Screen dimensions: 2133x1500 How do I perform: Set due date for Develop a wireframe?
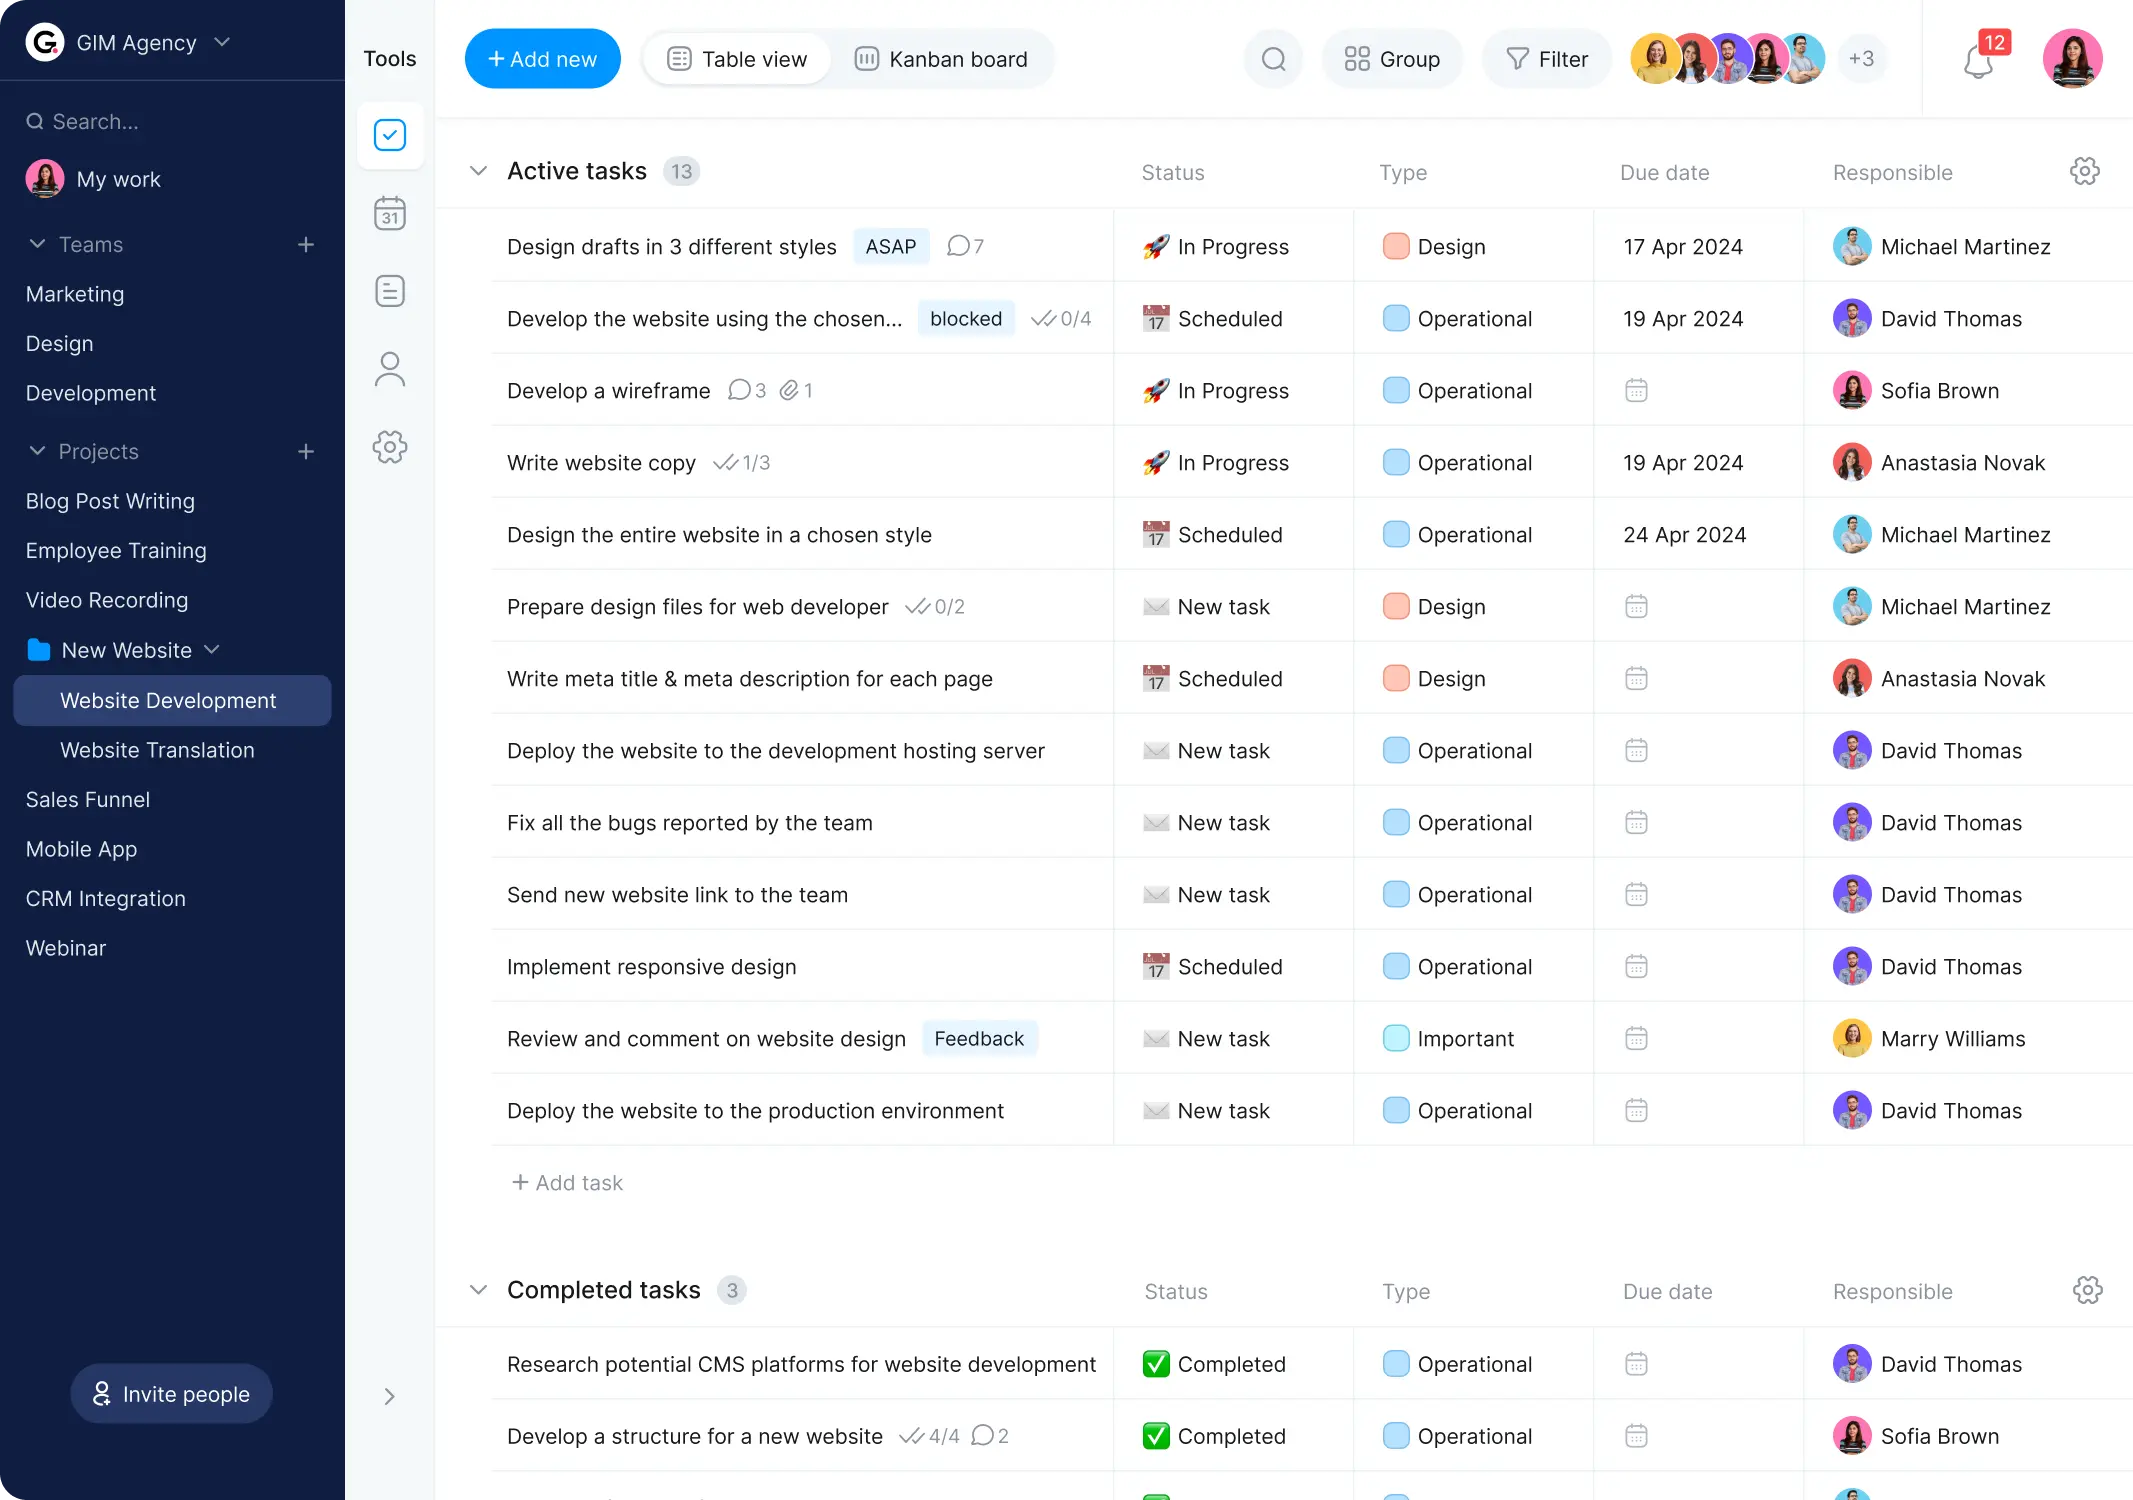point(1636,390)
